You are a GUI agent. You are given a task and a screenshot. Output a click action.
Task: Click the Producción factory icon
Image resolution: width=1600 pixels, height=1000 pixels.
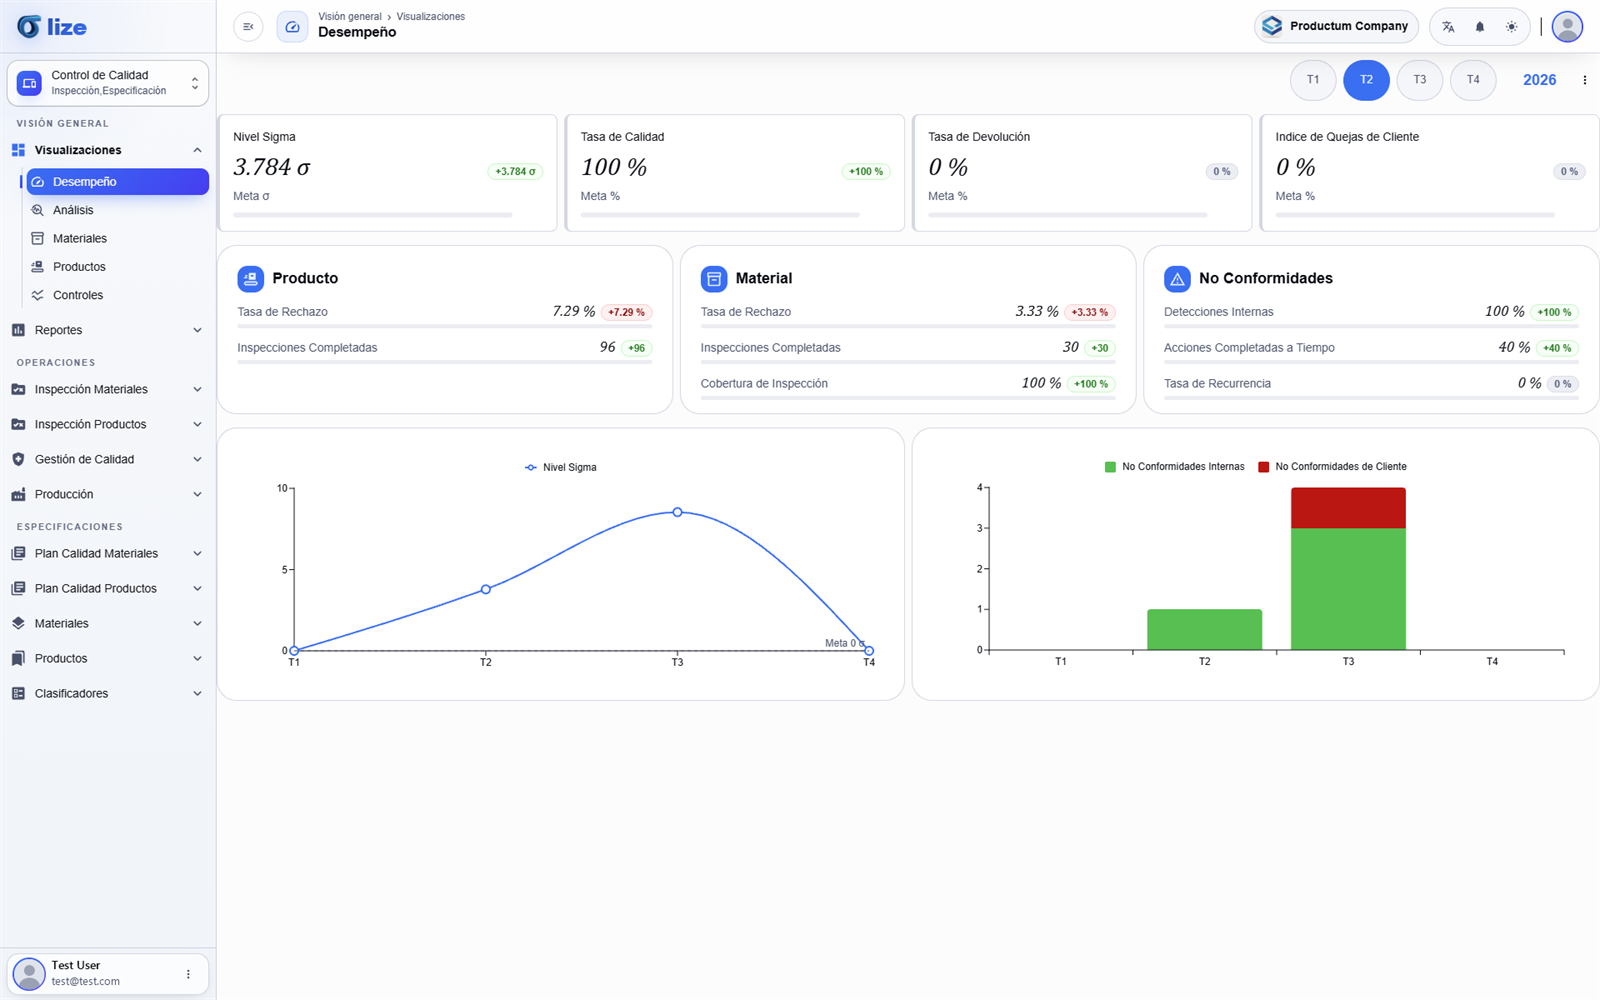[x=18, y=494]
